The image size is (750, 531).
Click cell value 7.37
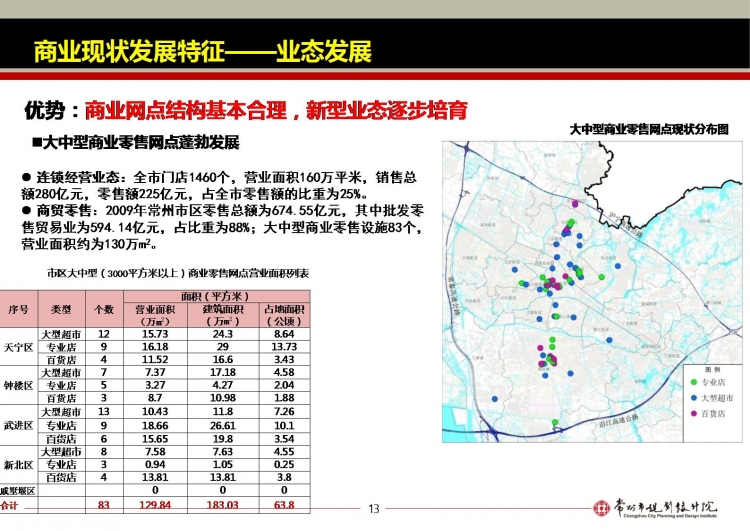click(155, 373)
